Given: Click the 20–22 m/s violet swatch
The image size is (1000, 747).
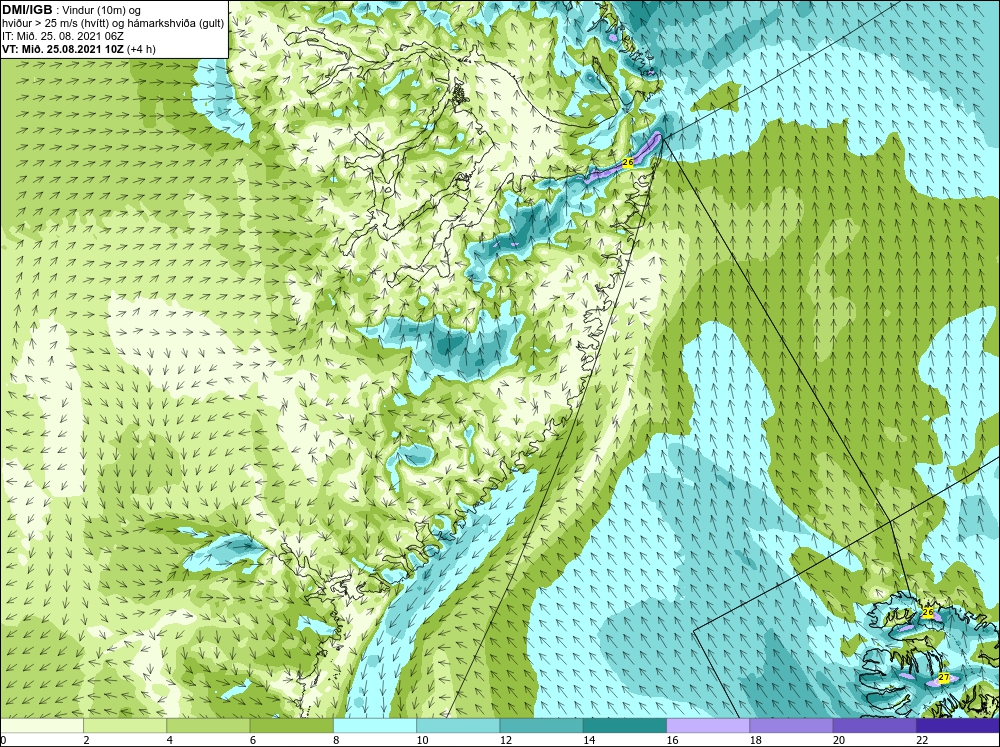Looking at the screenshot, I should 874,726.
